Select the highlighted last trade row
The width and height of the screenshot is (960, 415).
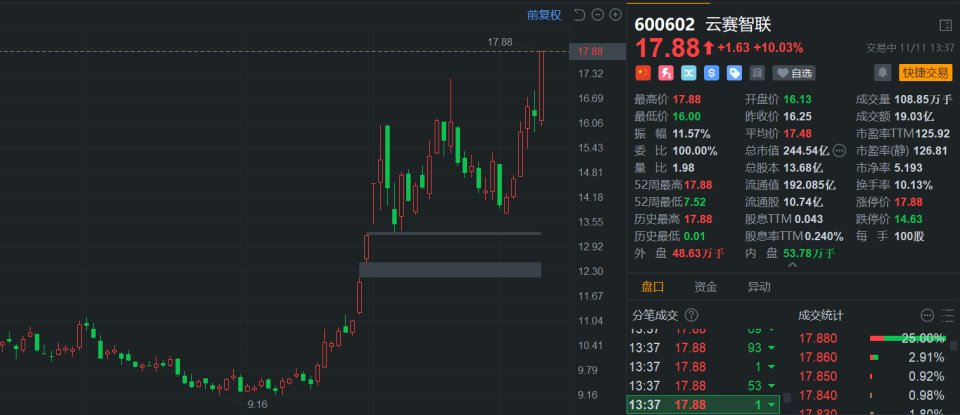pyautogui.click(x=703, y=405)
